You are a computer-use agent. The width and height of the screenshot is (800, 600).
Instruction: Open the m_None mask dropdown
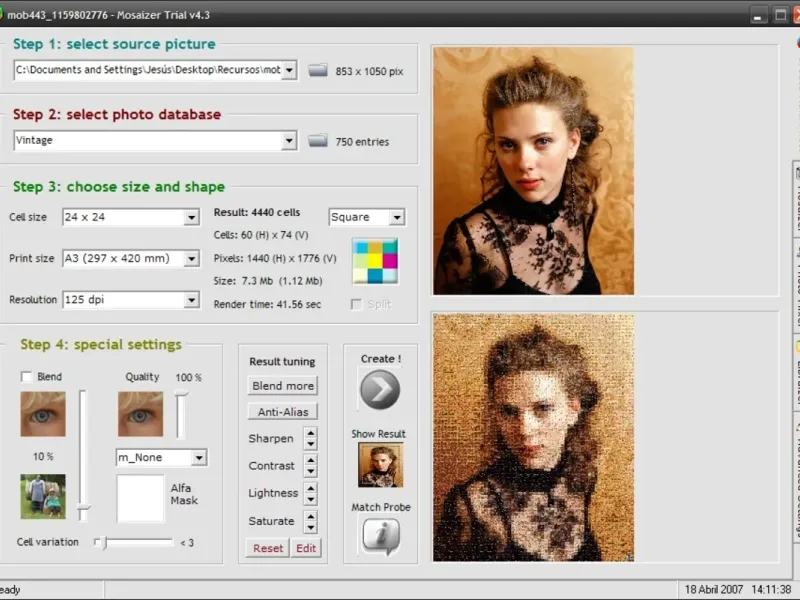pyautogui.click(x=199, y=458)
